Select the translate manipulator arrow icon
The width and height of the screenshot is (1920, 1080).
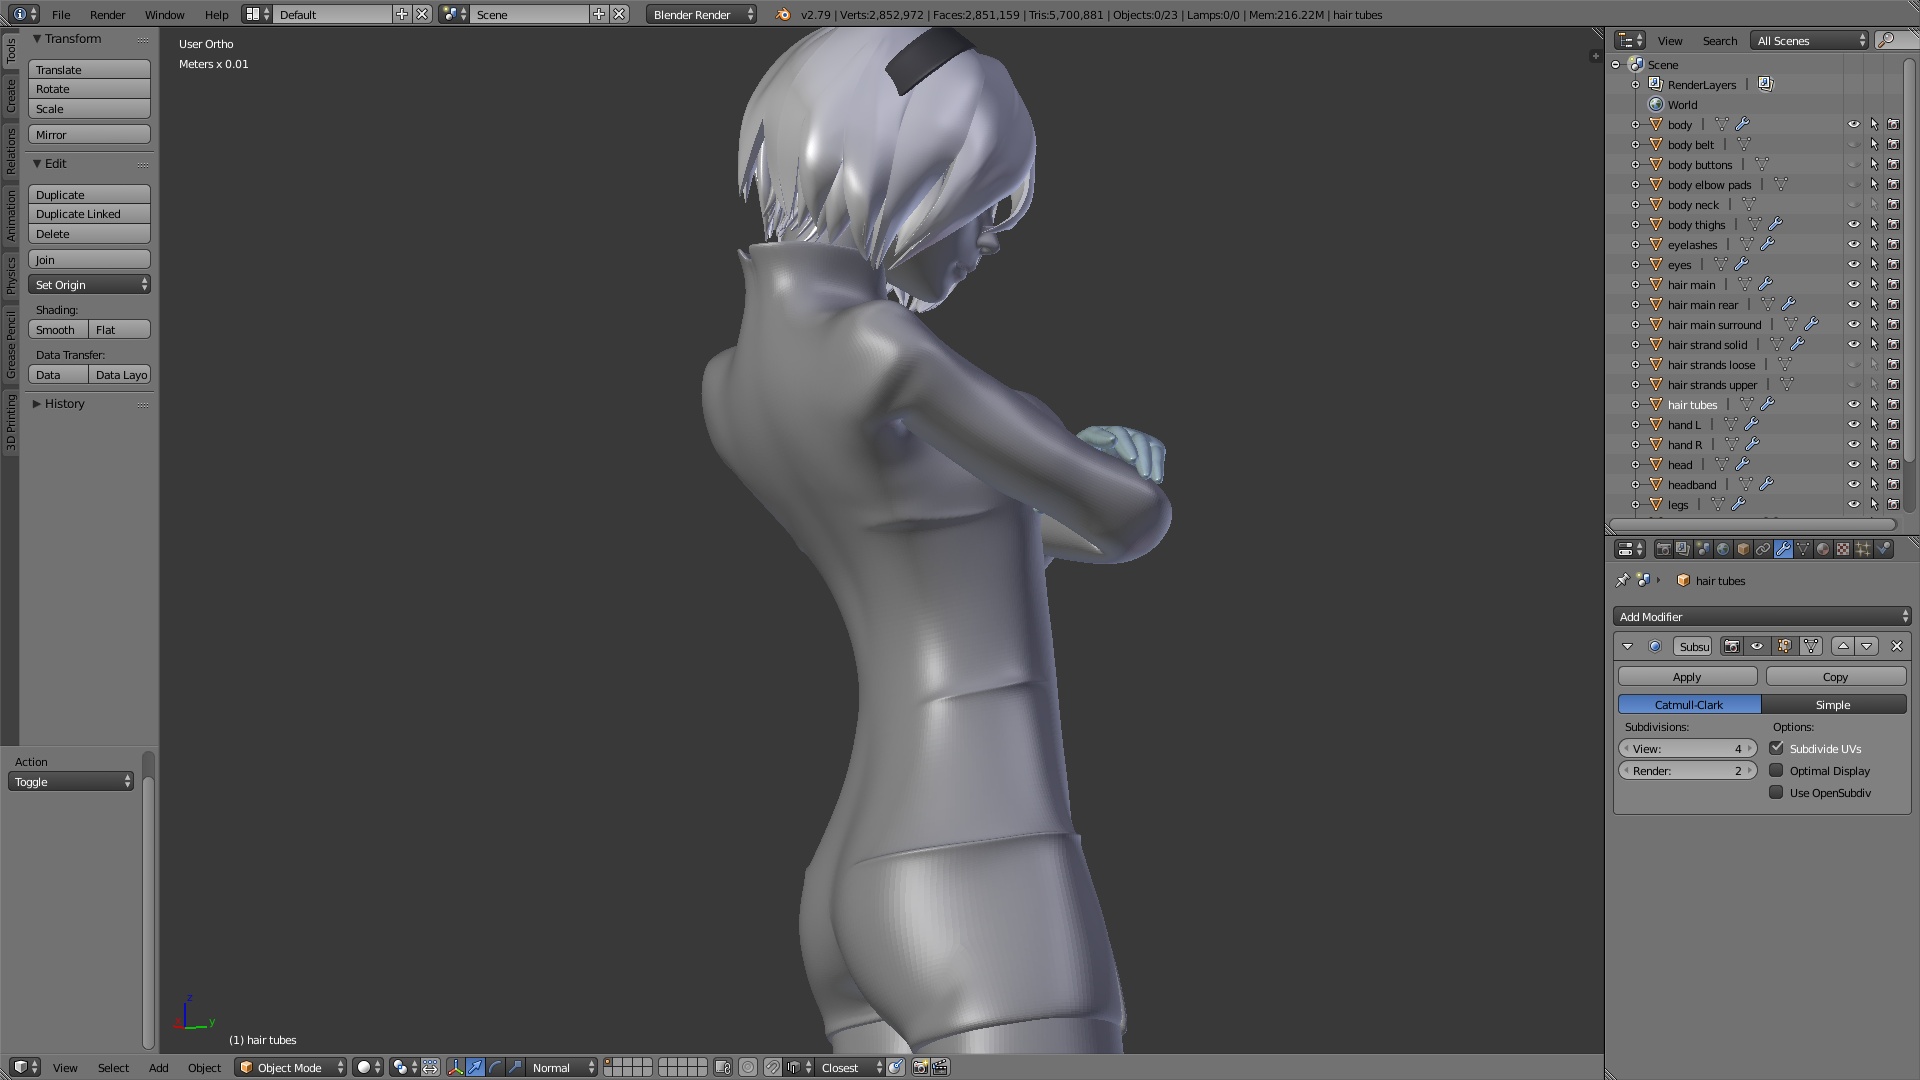475,1067
